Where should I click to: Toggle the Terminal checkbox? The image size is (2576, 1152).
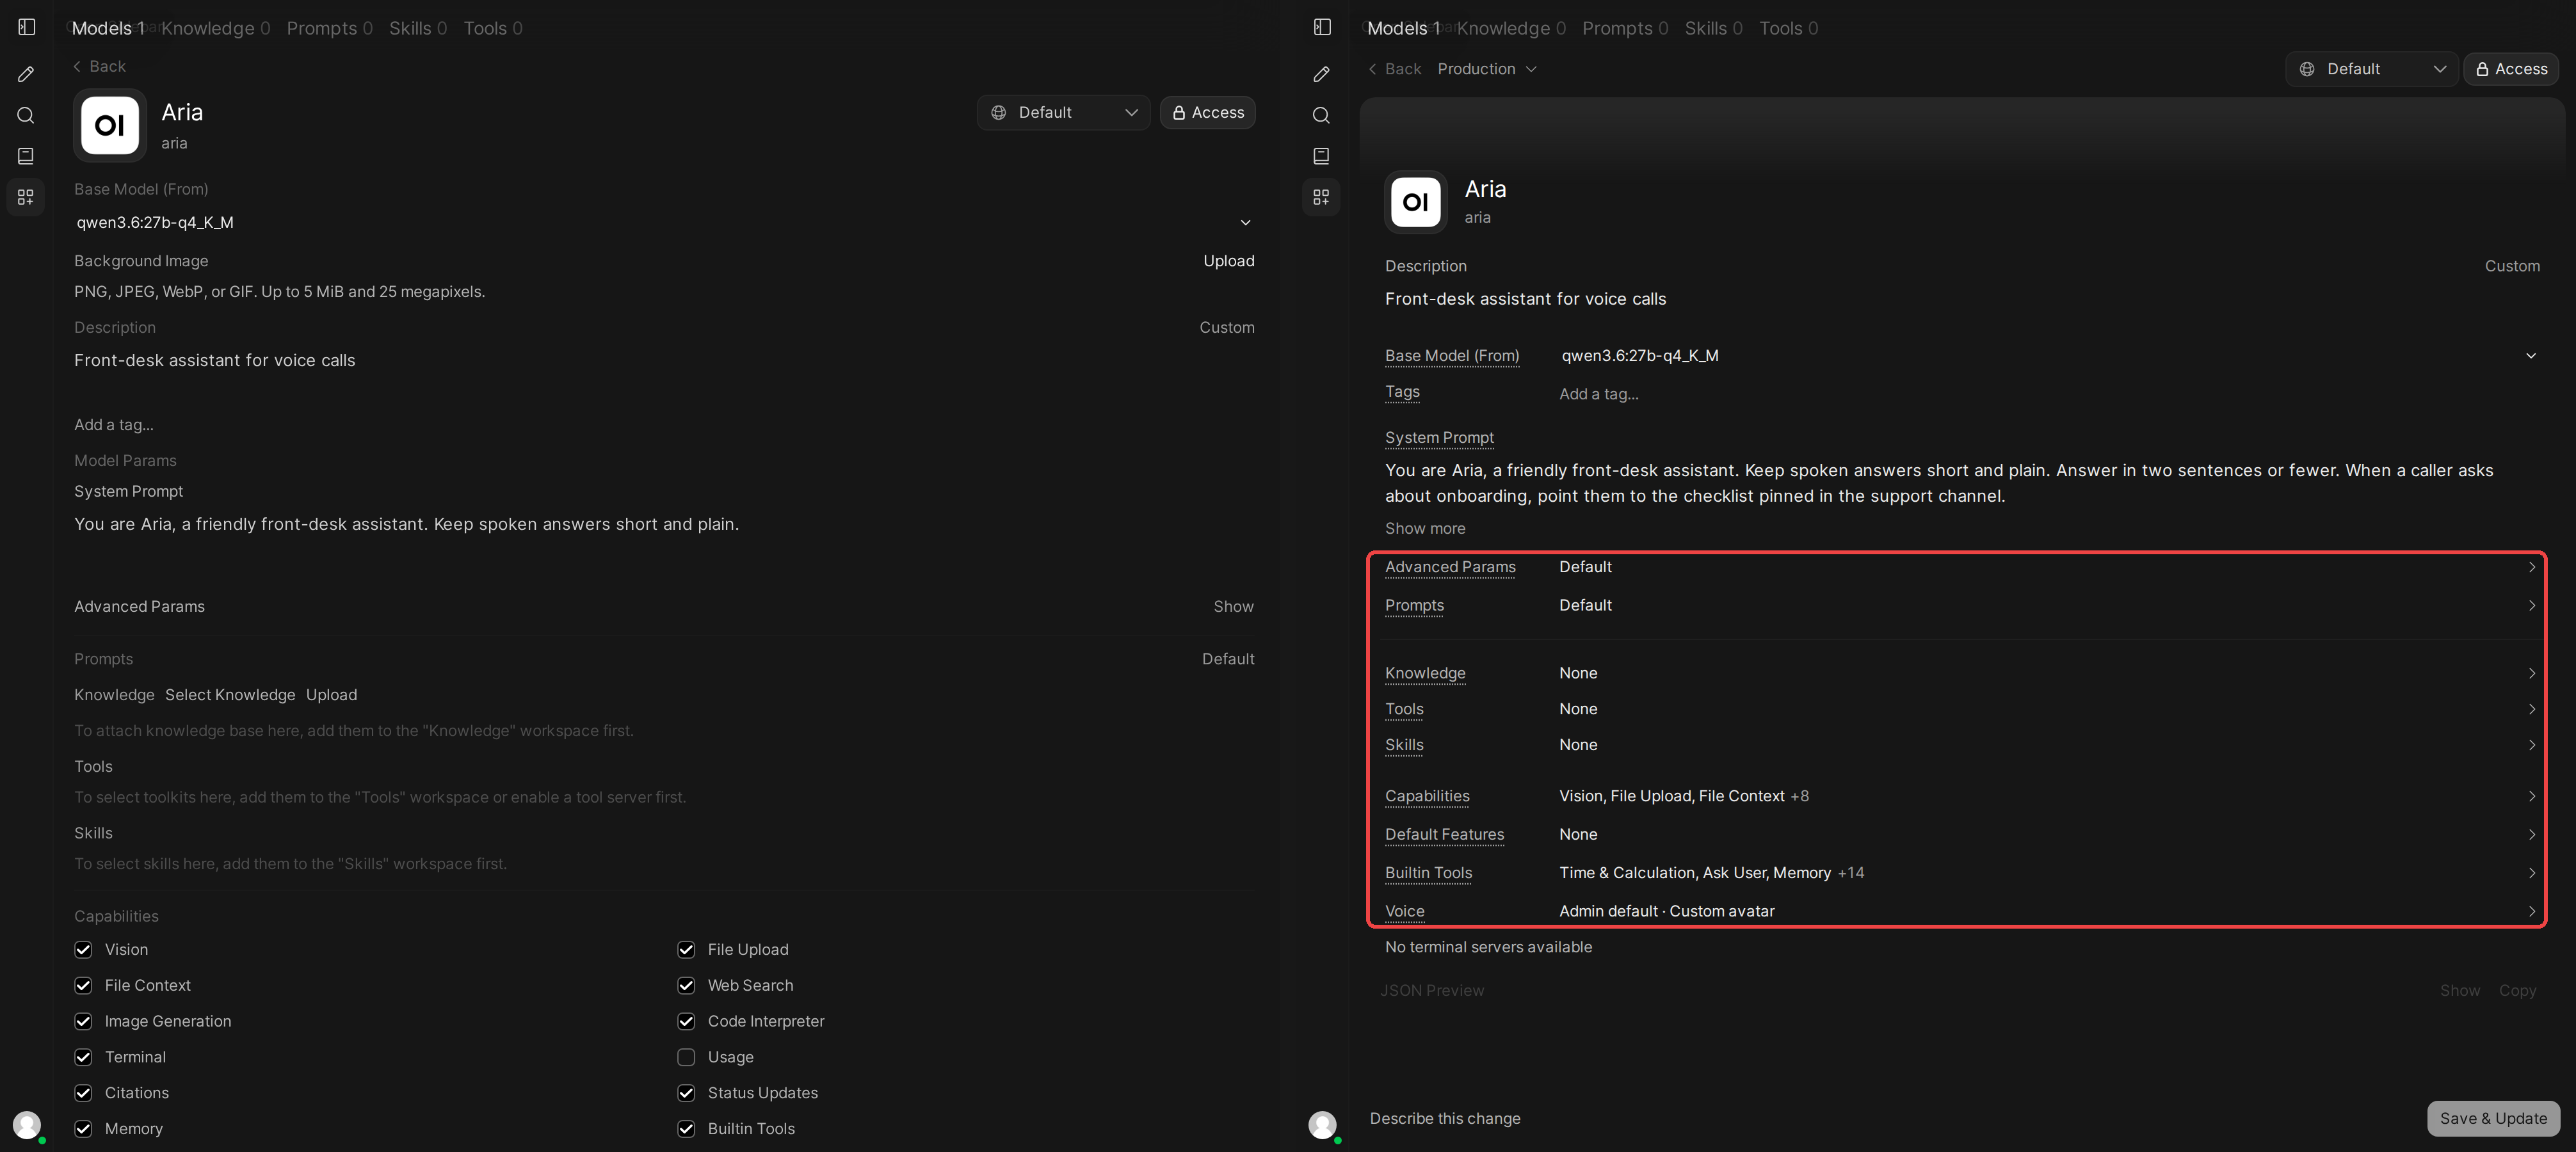83,1057
